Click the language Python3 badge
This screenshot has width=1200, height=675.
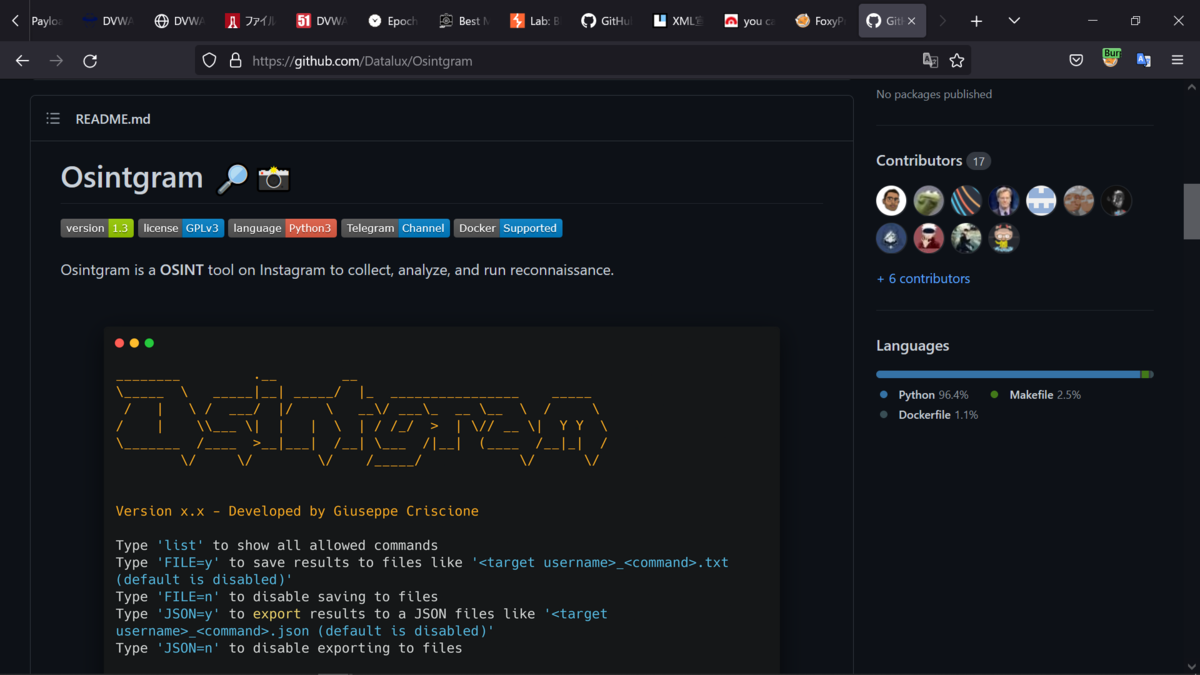(x=282, y=228)
